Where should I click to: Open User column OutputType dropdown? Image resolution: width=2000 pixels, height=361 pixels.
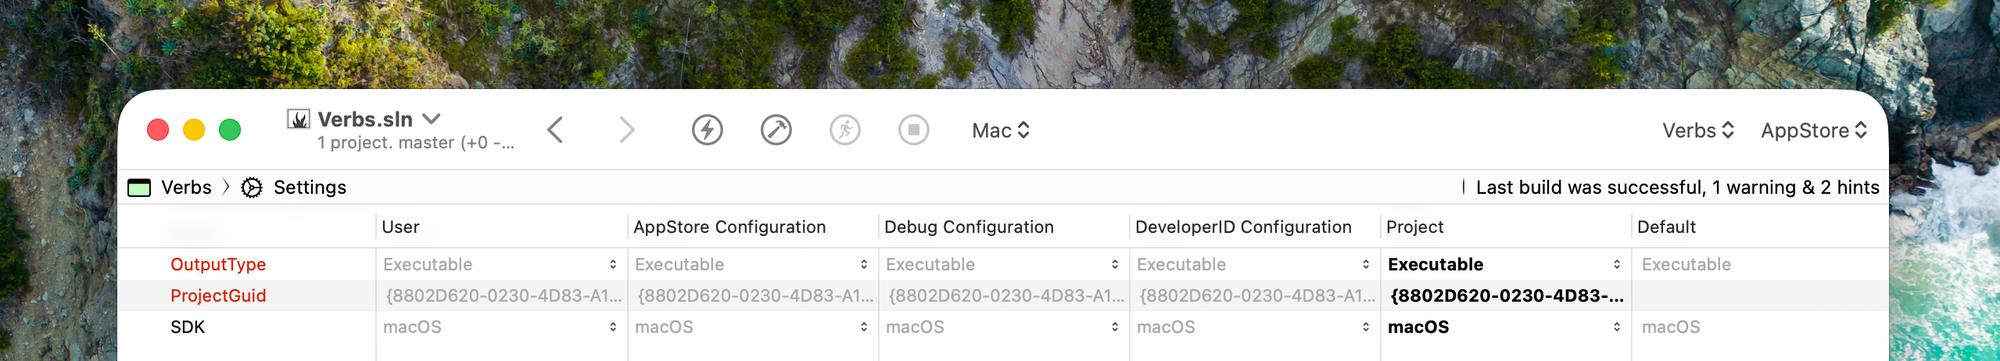pos(500,265)
